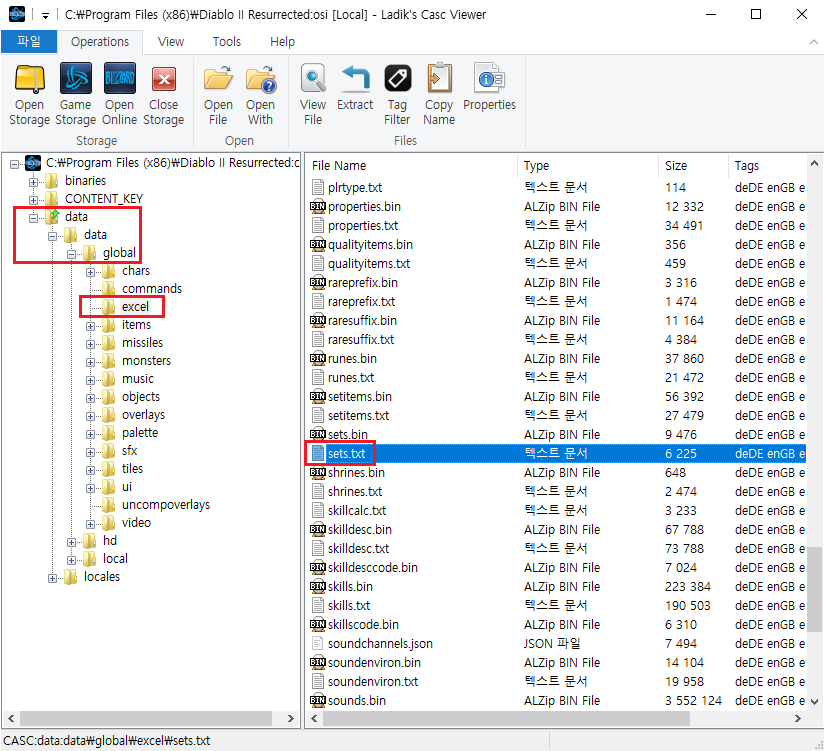Click the sounds.bin BIN icon

pos(317,701)
